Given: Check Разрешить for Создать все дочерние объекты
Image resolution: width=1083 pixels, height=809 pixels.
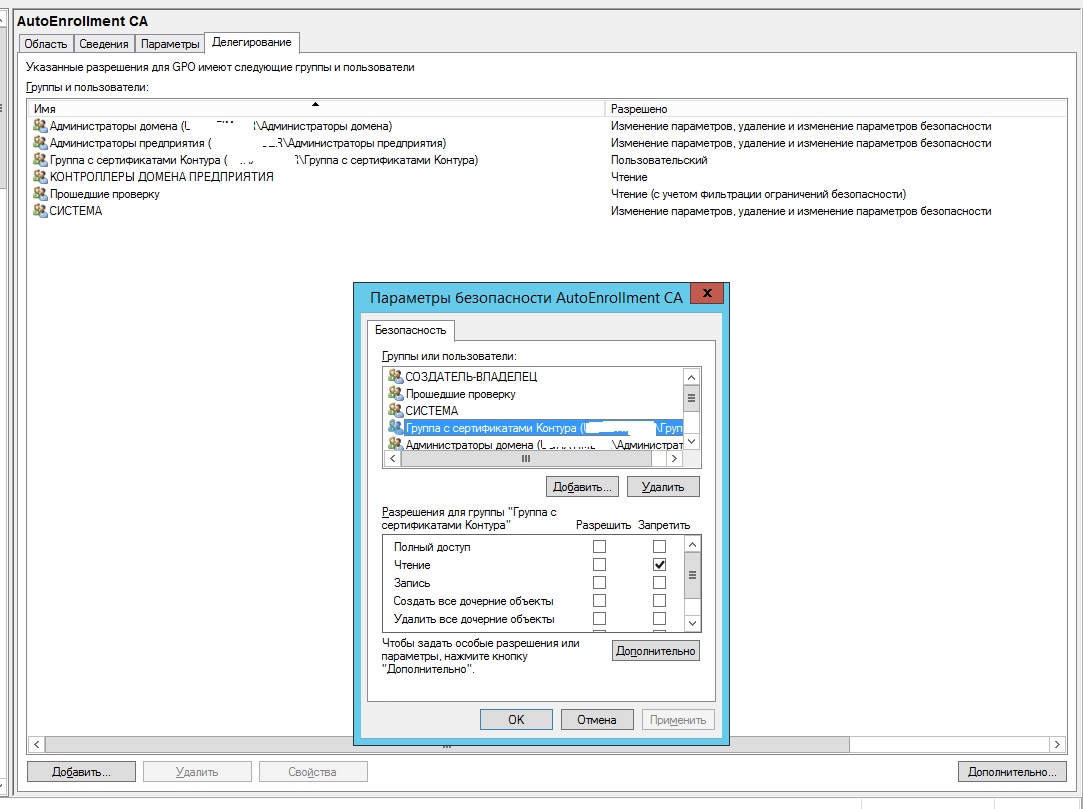Looking at the screenshot, I should (x=600, y=600).
